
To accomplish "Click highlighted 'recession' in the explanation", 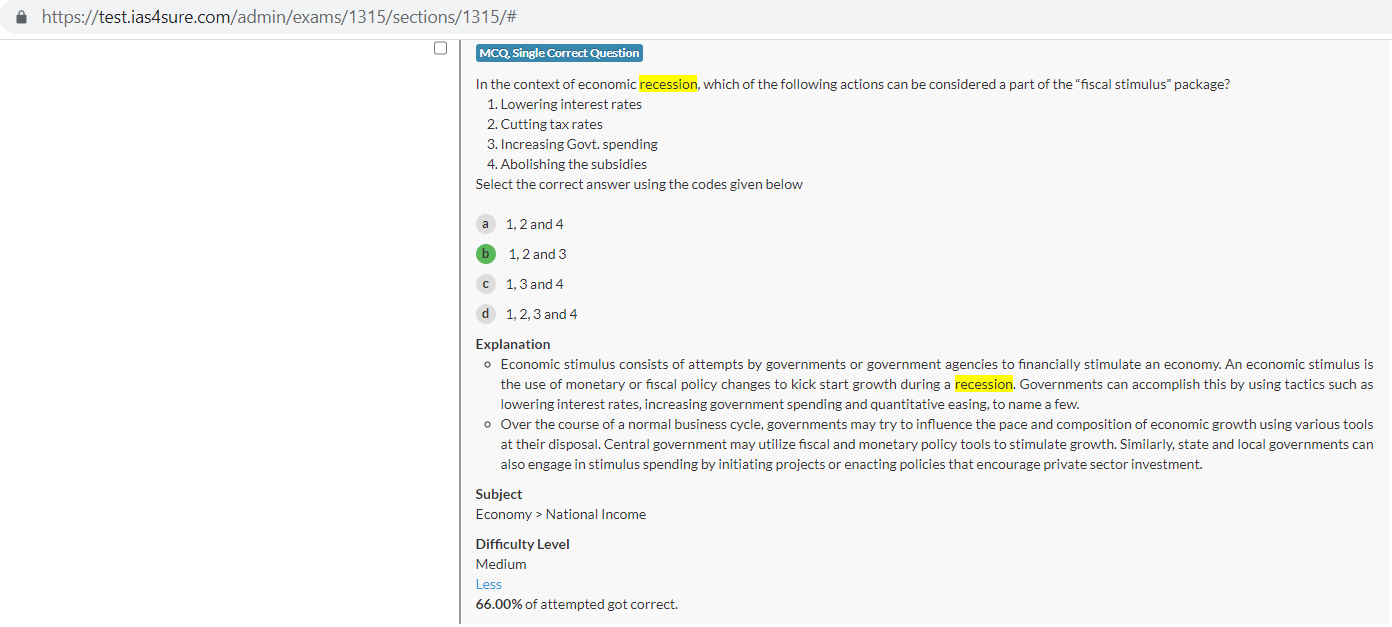I will 984,384.
